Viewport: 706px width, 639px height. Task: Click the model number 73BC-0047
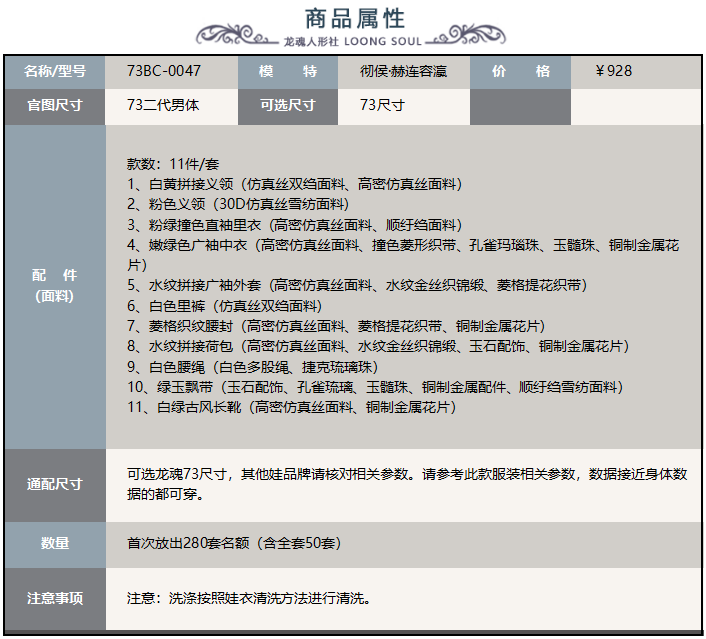pos(164,71)
